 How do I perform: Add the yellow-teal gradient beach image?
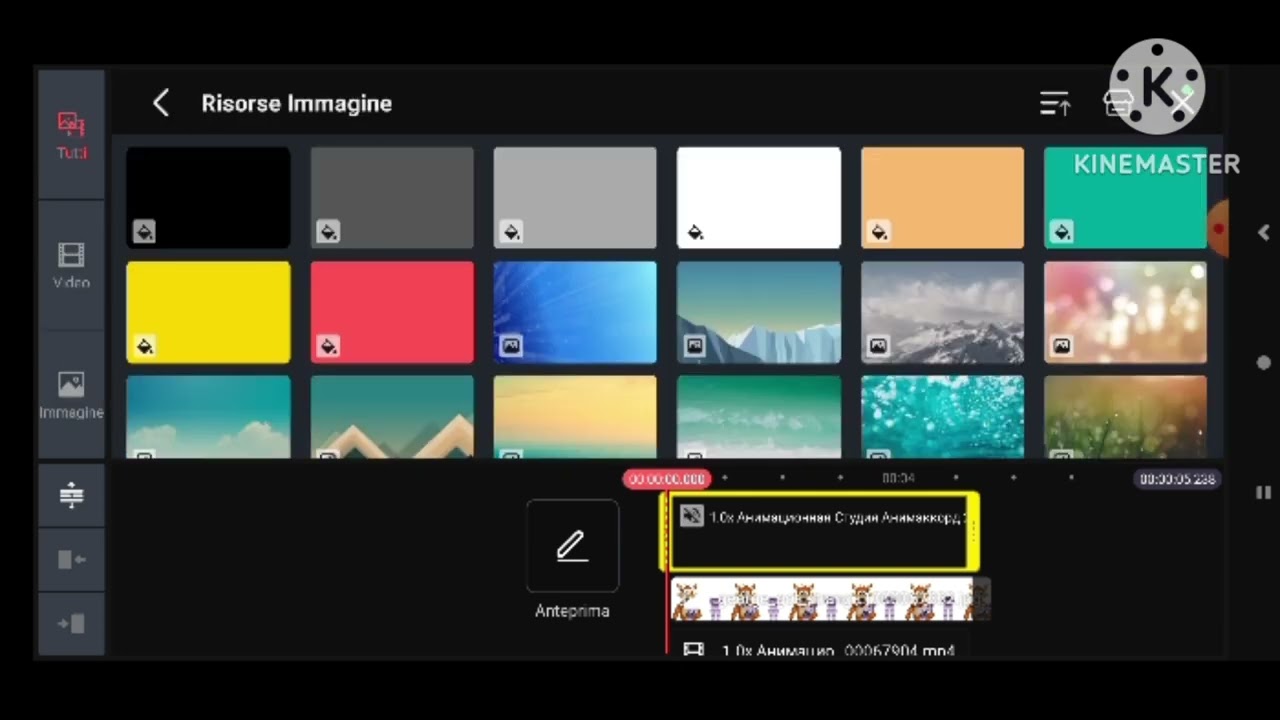[575, 417]
